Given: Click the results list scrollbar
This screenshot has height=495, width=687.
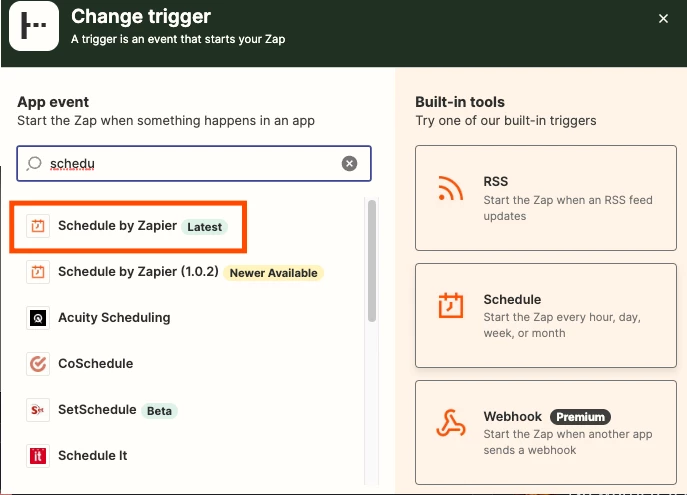Looking at the screenshot, I should click(x=372, y=261).
